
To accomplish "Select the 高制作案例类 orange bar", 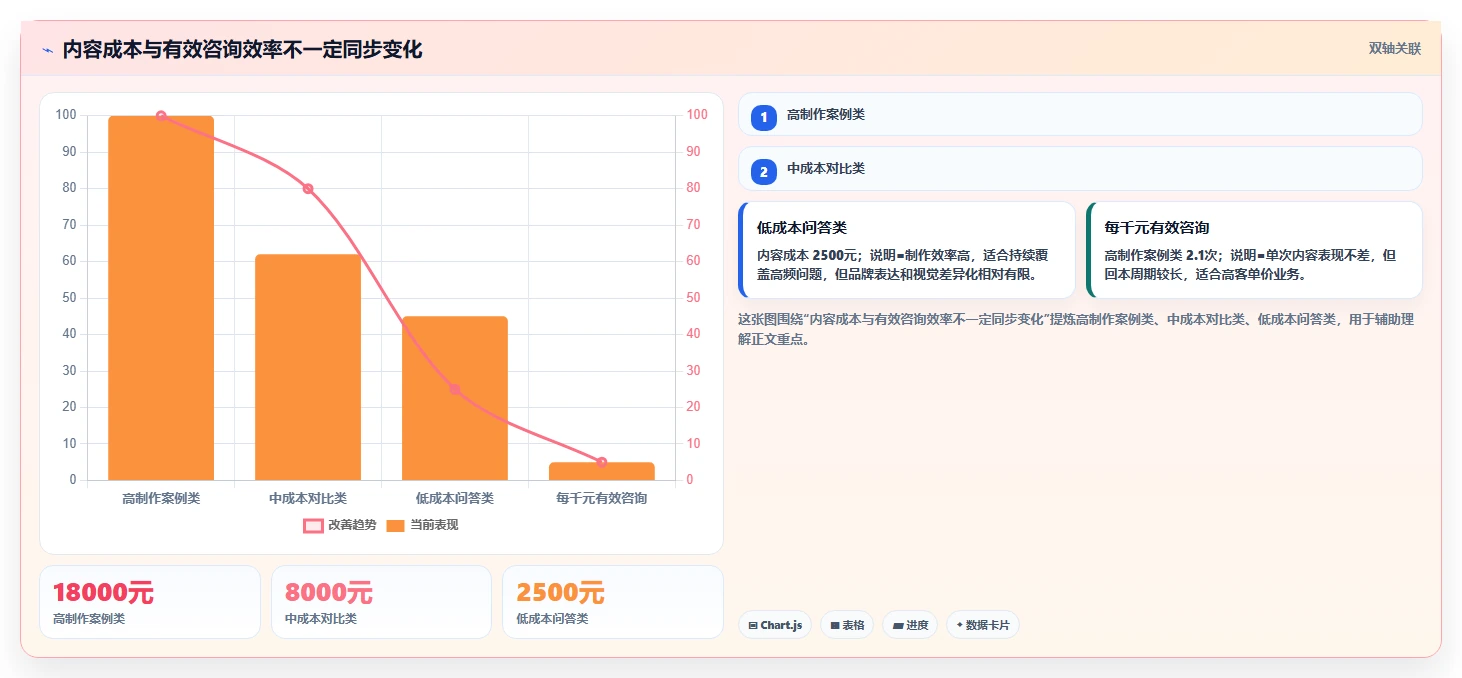I will (x=161, y=298).
